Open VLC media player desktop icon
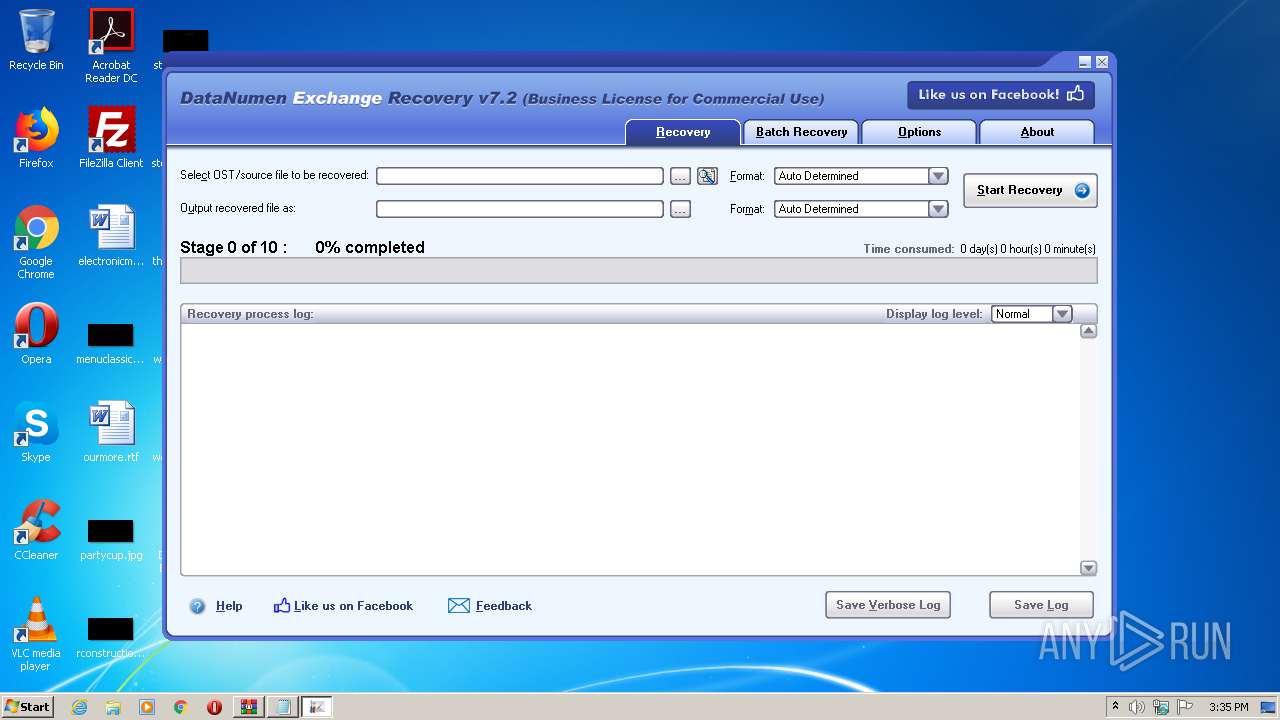The height and width of the screenshot is (720, 1280). click(x=36, y=634)
